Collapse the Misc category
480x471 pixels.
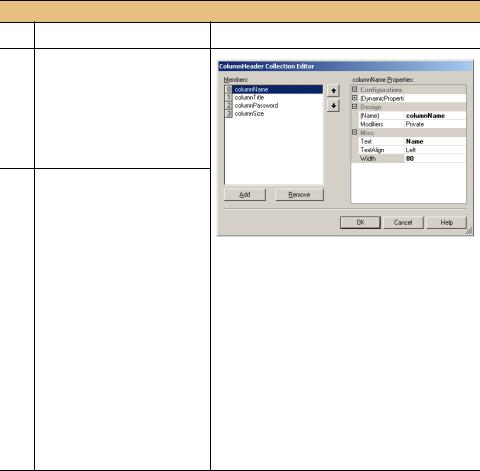point(355,132)
